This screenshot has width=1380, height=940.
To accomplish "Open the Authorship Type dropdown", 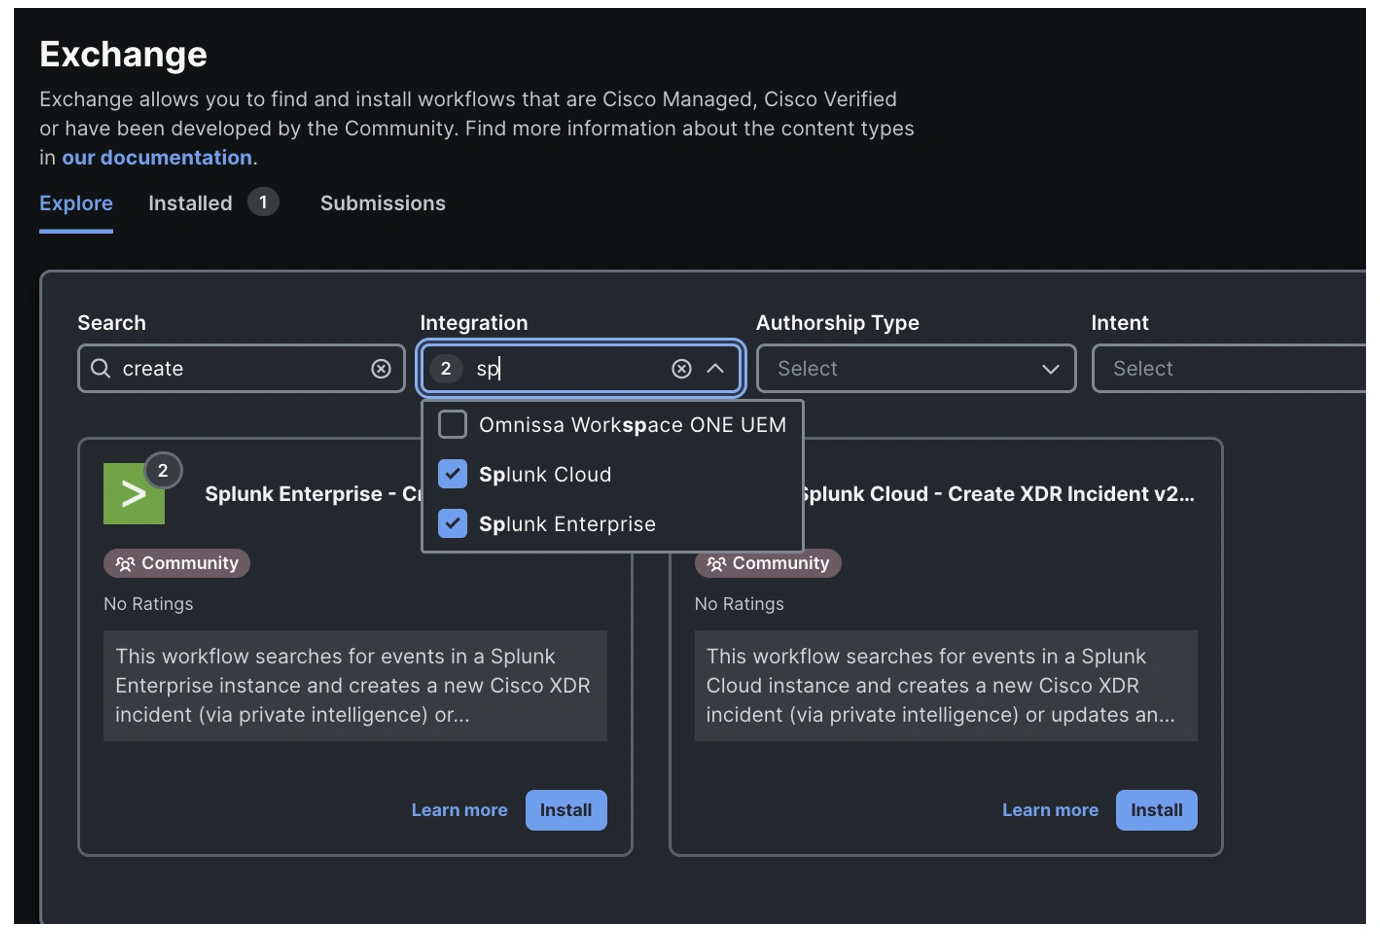I will coord(915,368).
